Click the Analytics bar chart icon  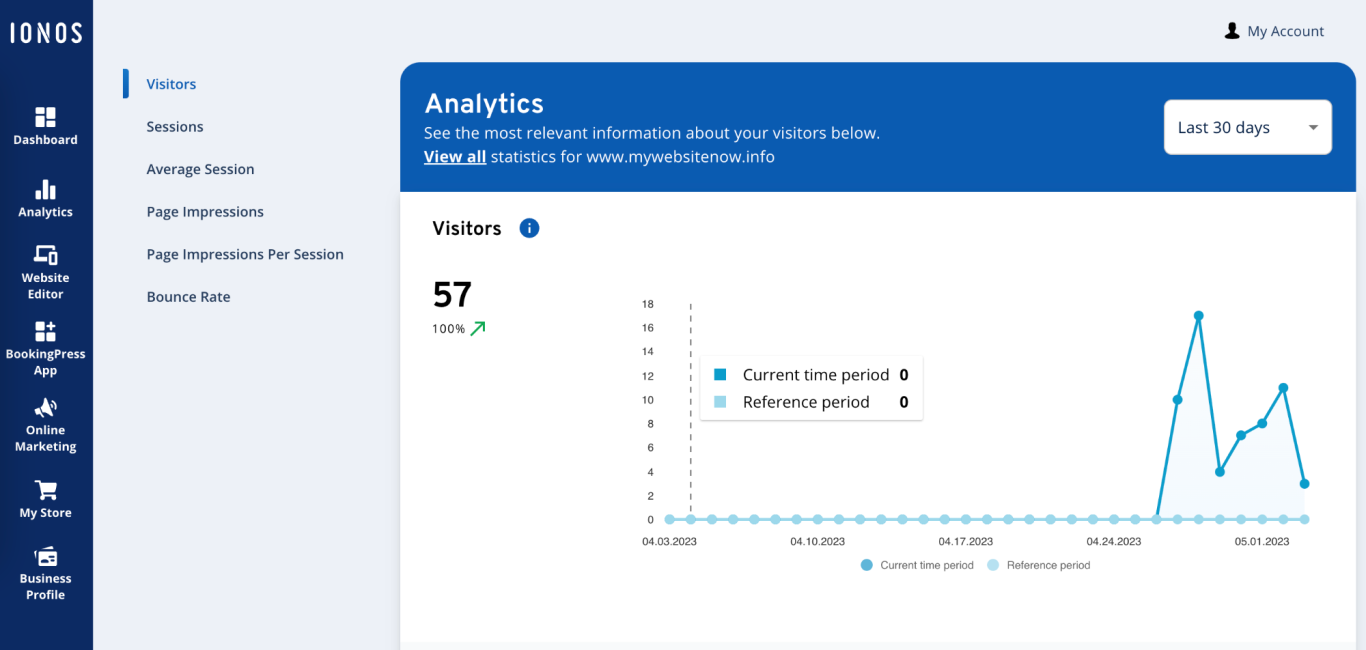46,189
